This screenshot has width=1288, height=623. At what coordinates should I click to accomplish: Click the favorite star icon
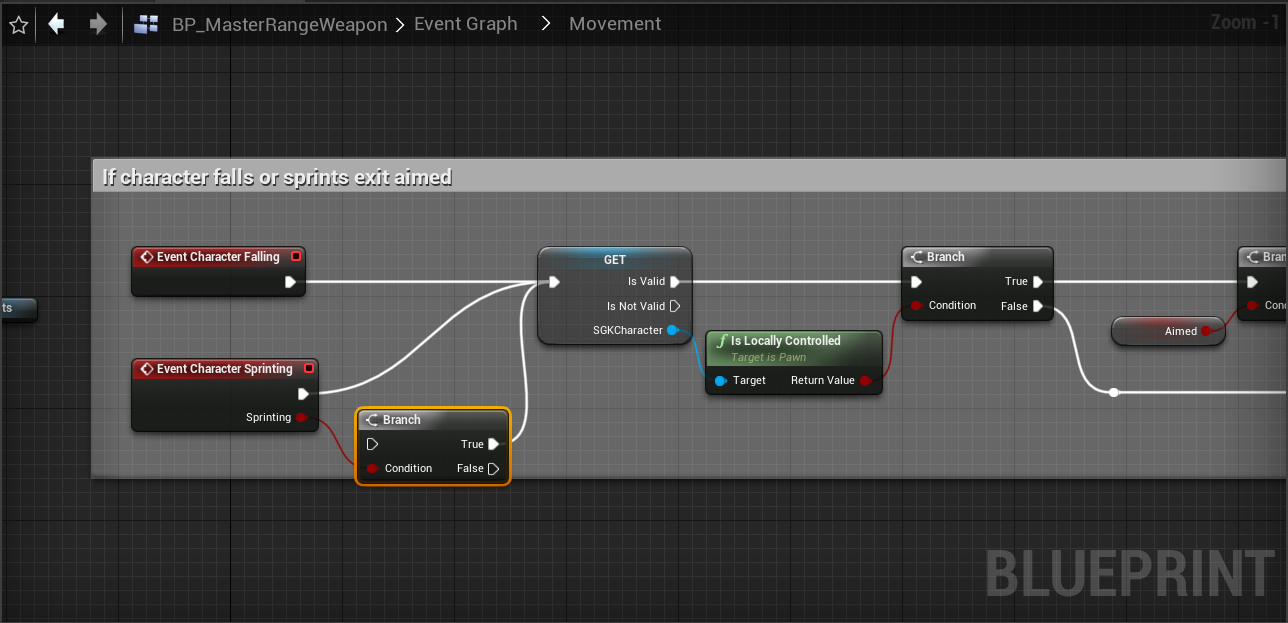18,25
